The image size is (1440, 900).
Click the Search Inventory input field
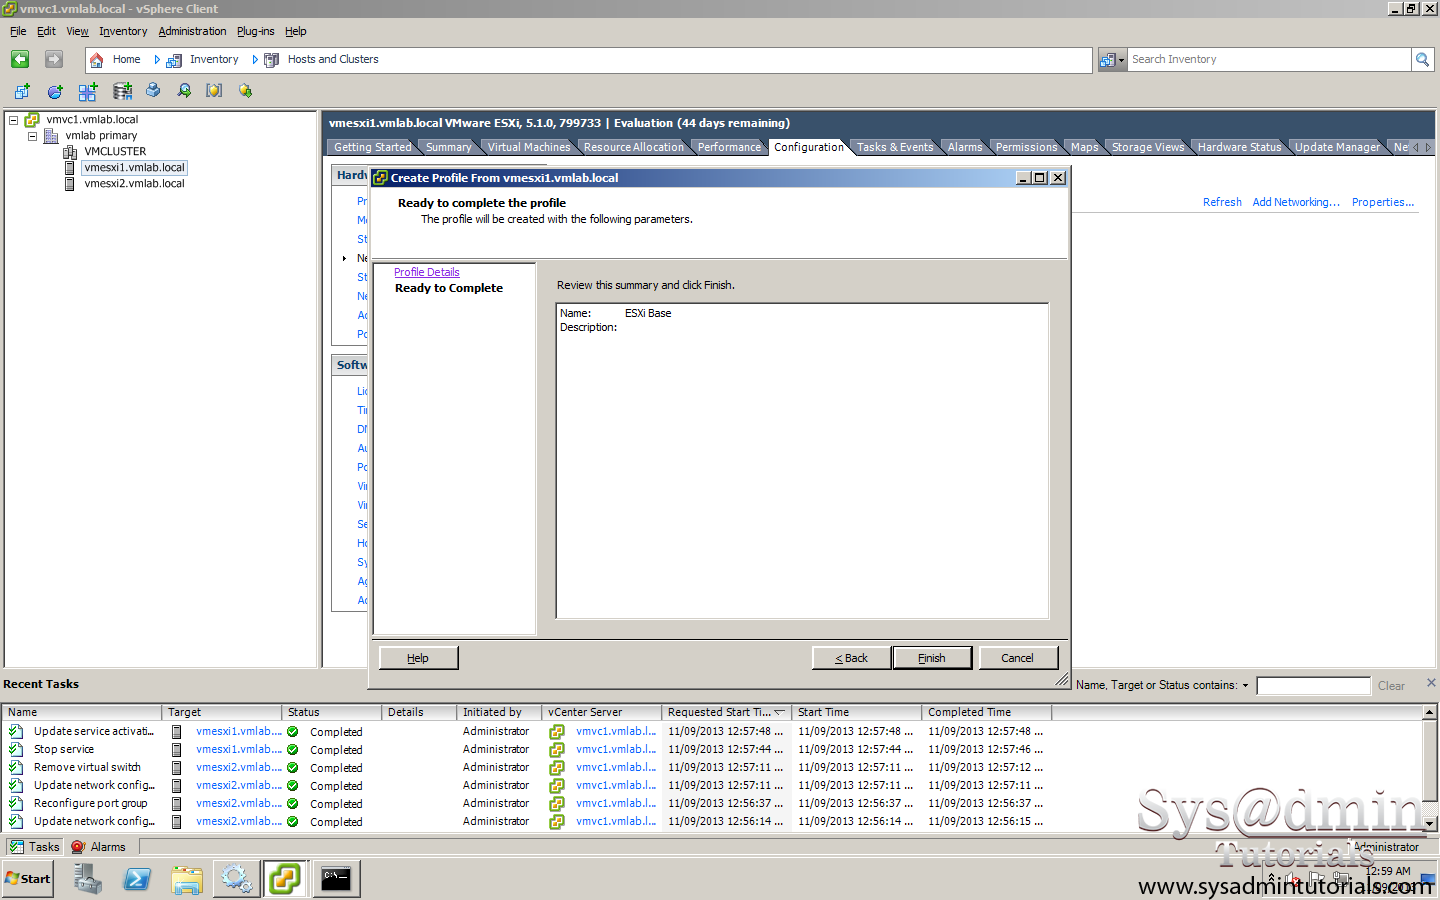pos(1268,60)
